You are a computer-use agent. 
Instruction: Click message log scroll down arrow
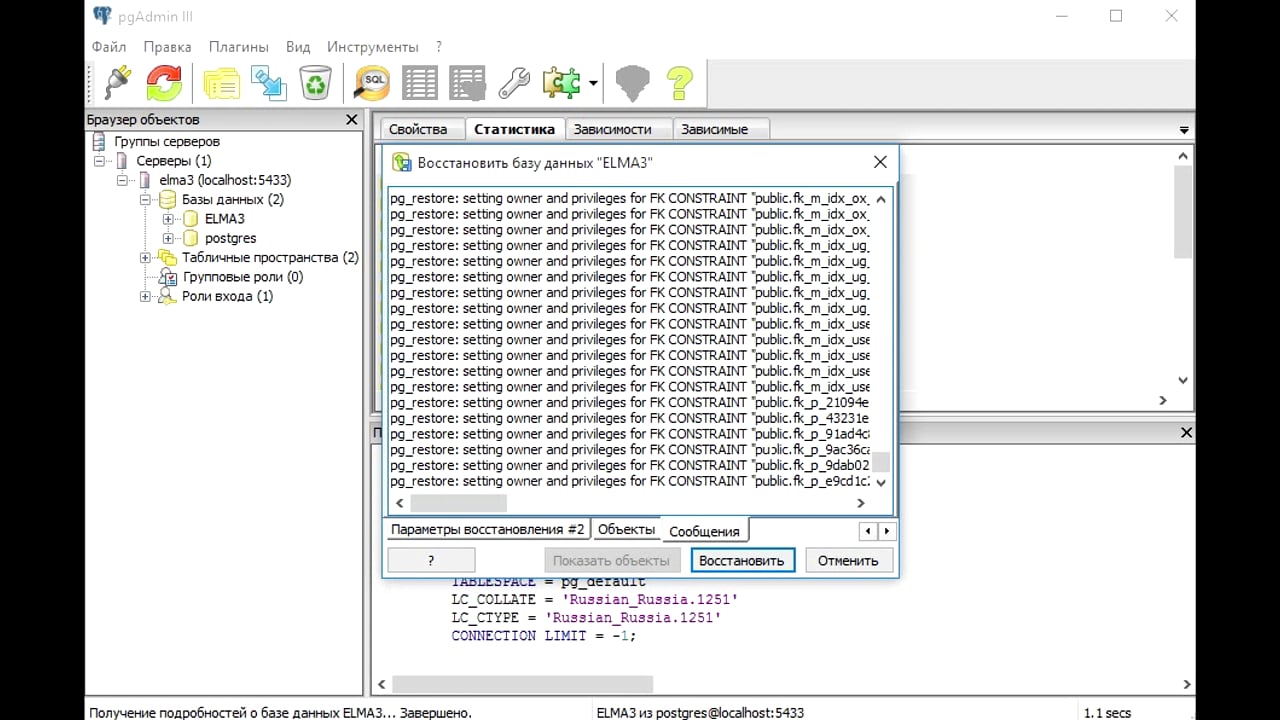[x=881, y=483]
